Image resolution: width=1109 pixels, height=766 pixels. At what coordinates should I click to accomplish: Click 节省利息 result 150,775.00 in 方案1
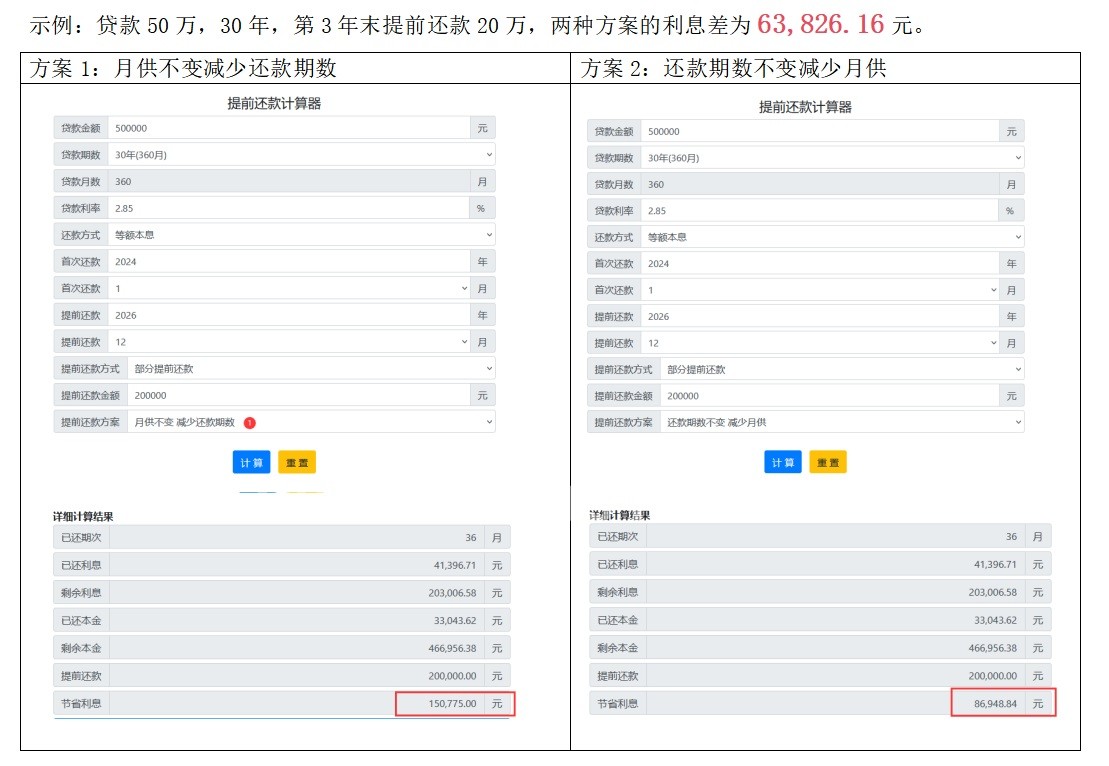tap(441, 704)
